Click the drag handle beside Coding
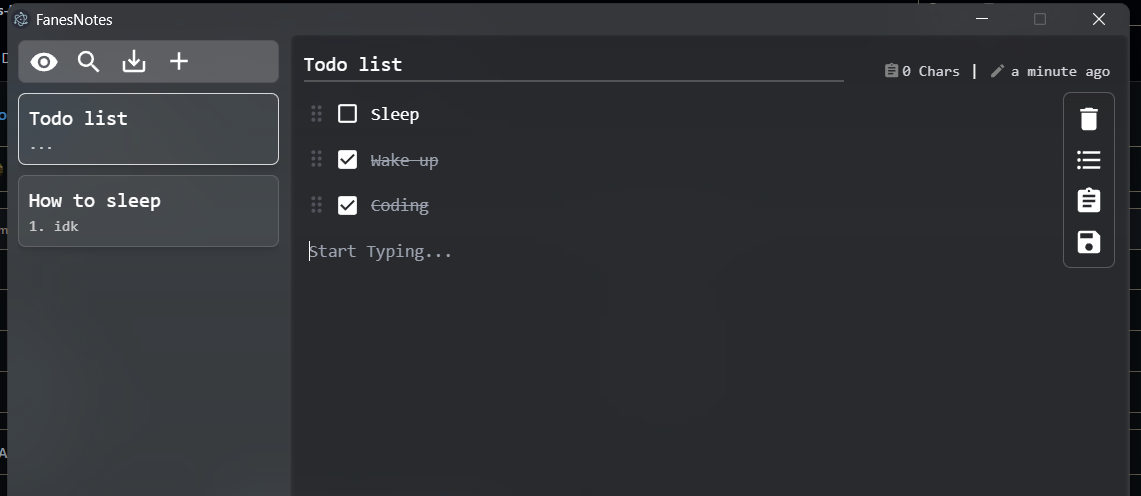Viewport: 1141px width, 496px height. 317,205
